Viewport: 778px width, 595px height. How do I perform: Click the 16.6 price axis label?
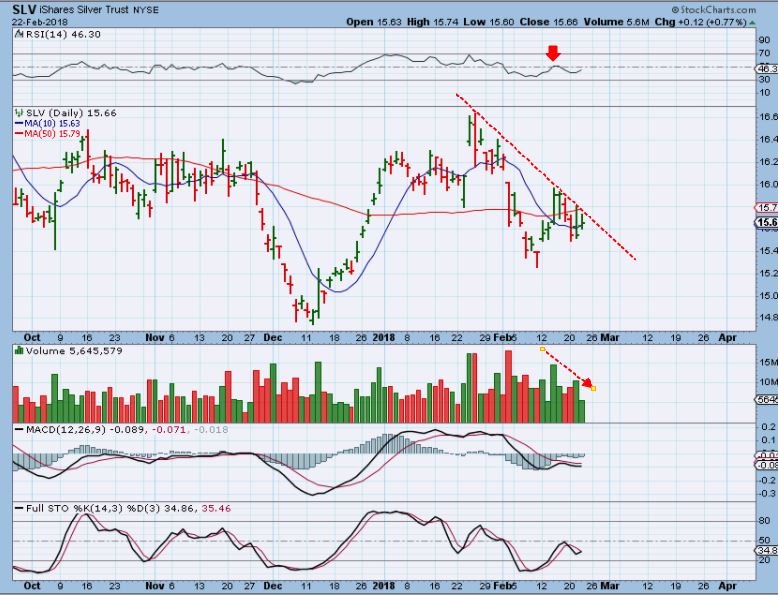pyautogui.click(x=768, y=117)
